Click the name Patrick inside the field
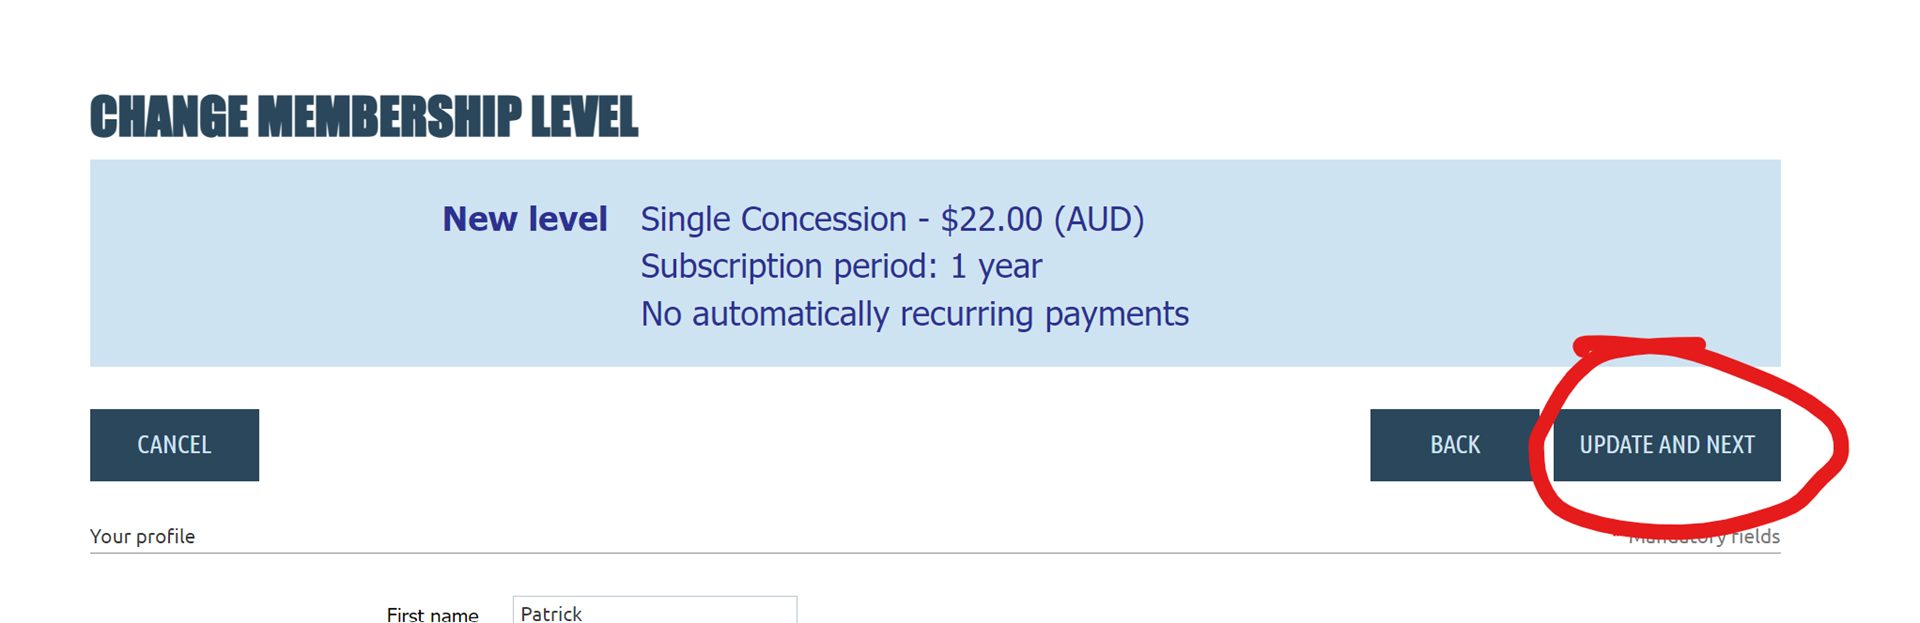The height and width of the screenshot is (623, 1920). (551, 614)
